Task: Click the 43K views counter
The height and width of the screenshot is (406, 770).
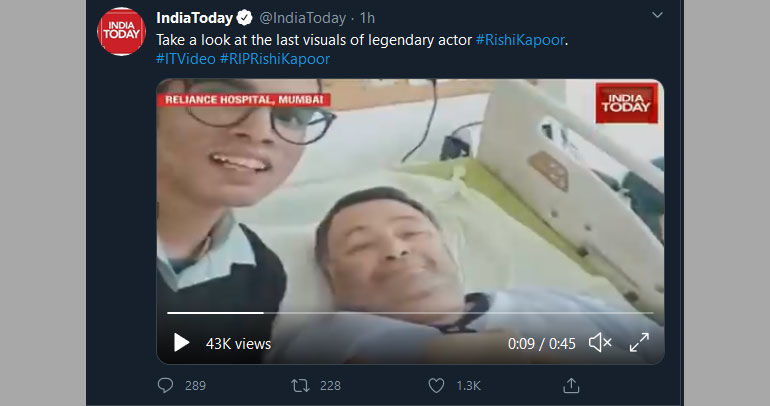Action: pos(238,343)
